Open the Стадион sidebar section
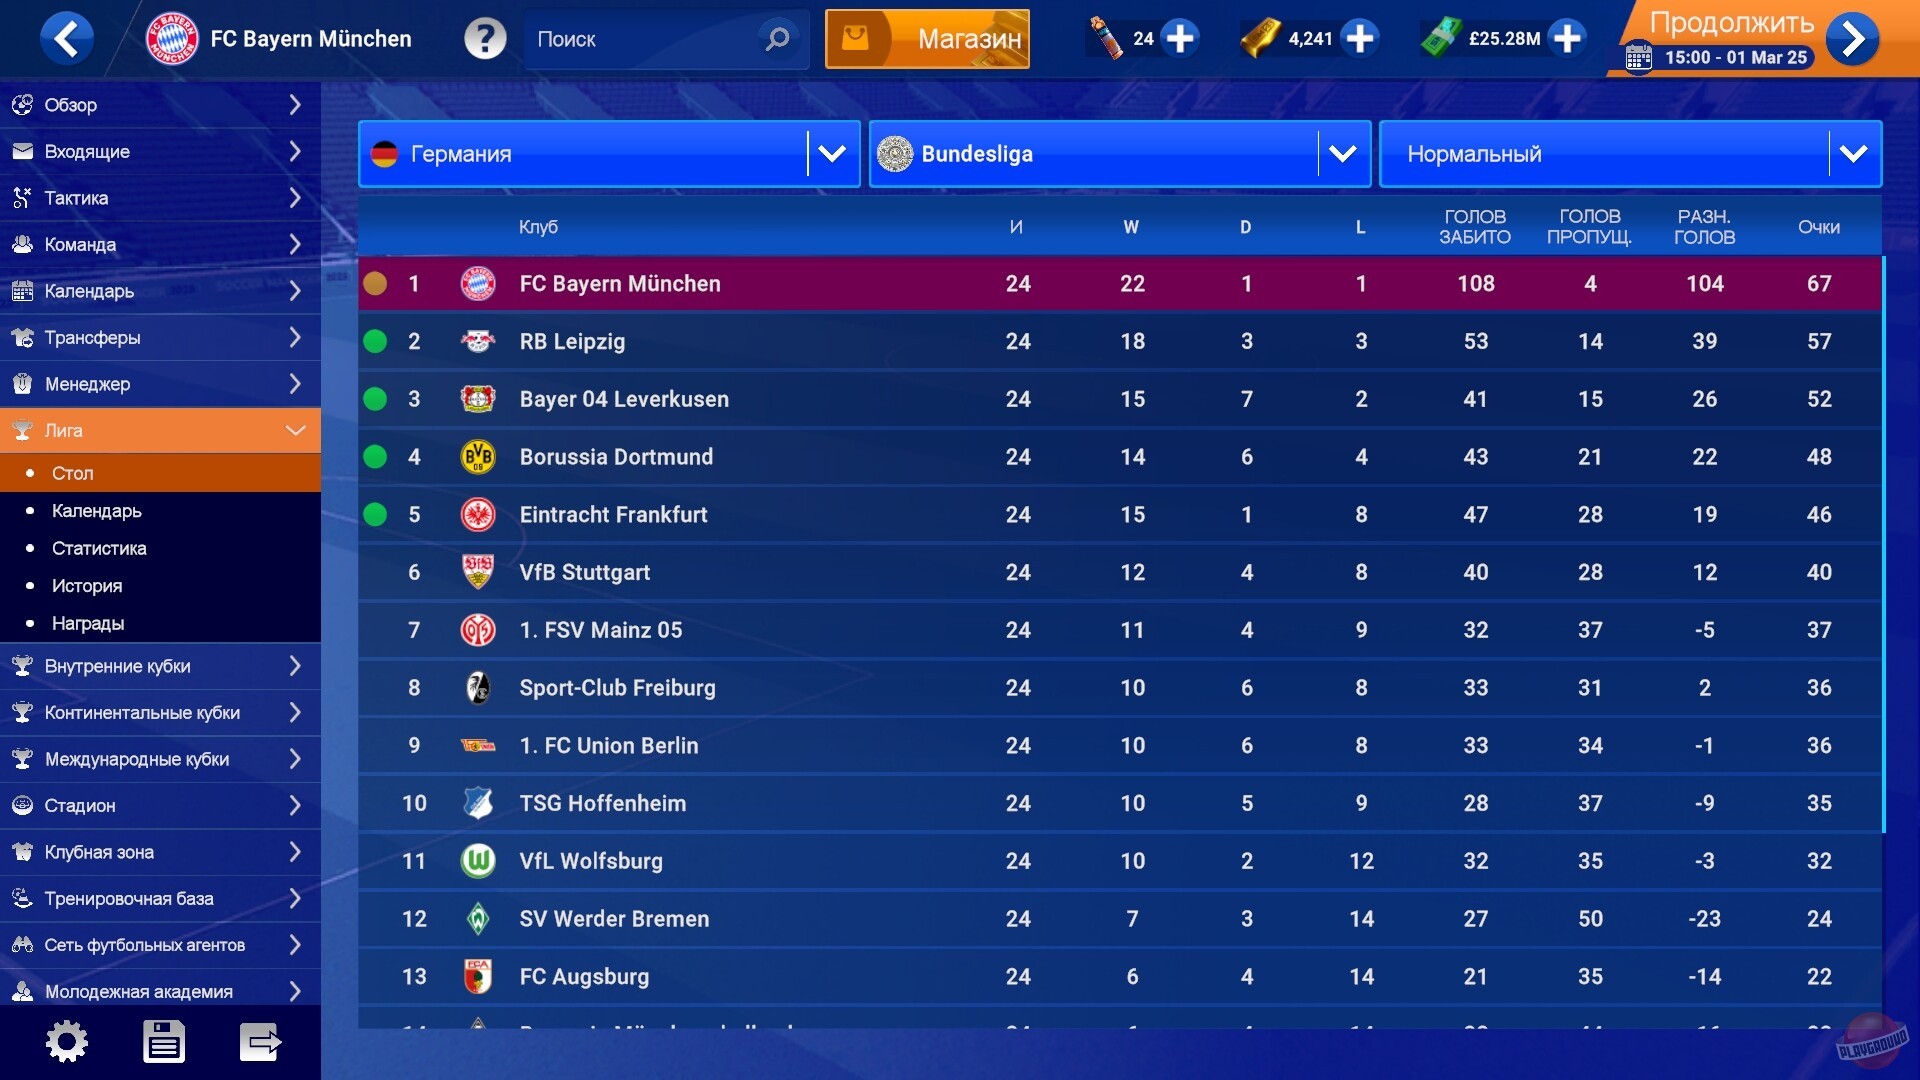This screenshot has width=1920, height=1080. [x=160, y=805]
